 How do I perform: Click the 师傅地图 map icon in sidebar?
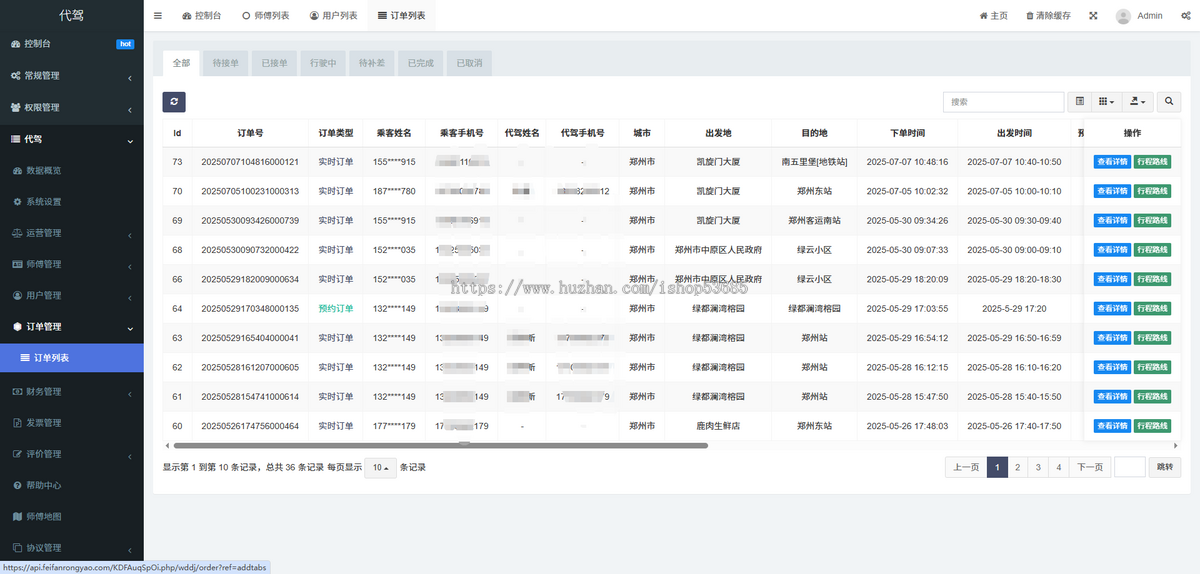coord(17,516)
